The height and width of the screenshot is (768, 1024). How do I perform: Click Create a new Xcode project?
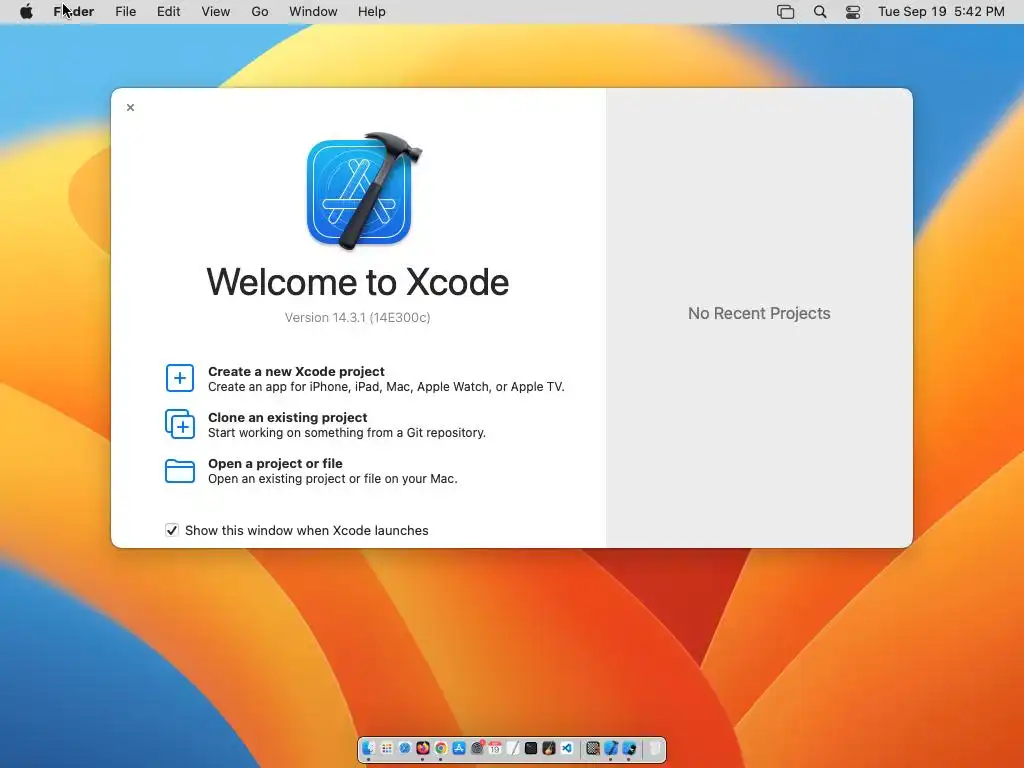click(296, 372)
